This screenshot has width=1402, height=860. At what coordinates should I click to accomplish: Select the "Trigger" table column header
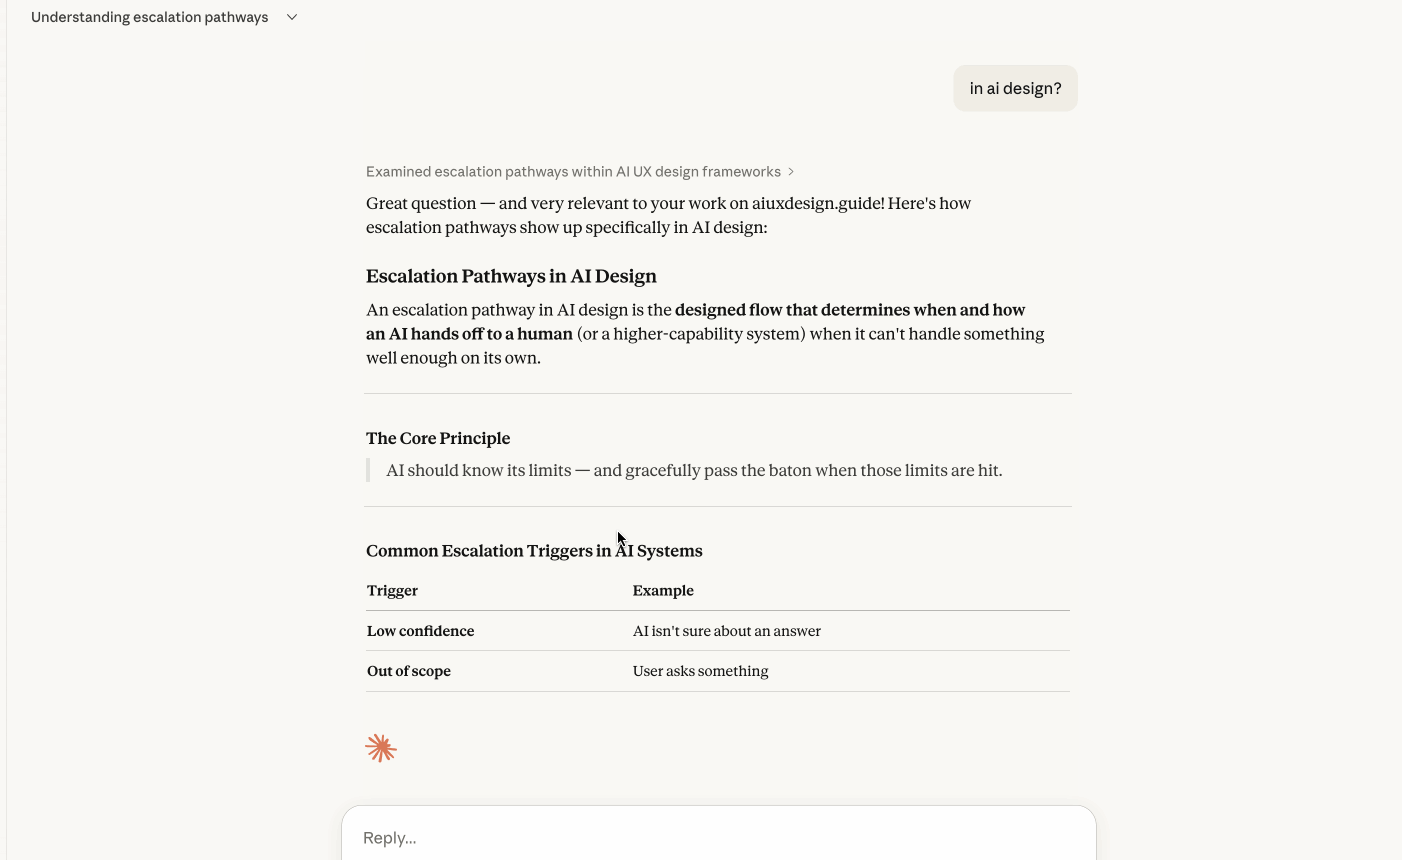[392, 591]
